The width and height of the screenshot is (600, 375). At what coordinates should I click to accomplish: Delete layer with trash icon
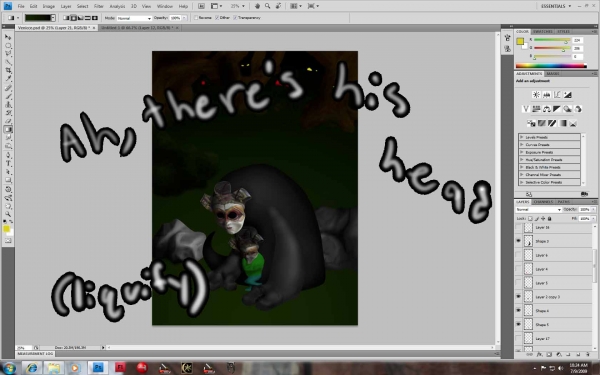(588, 355)
